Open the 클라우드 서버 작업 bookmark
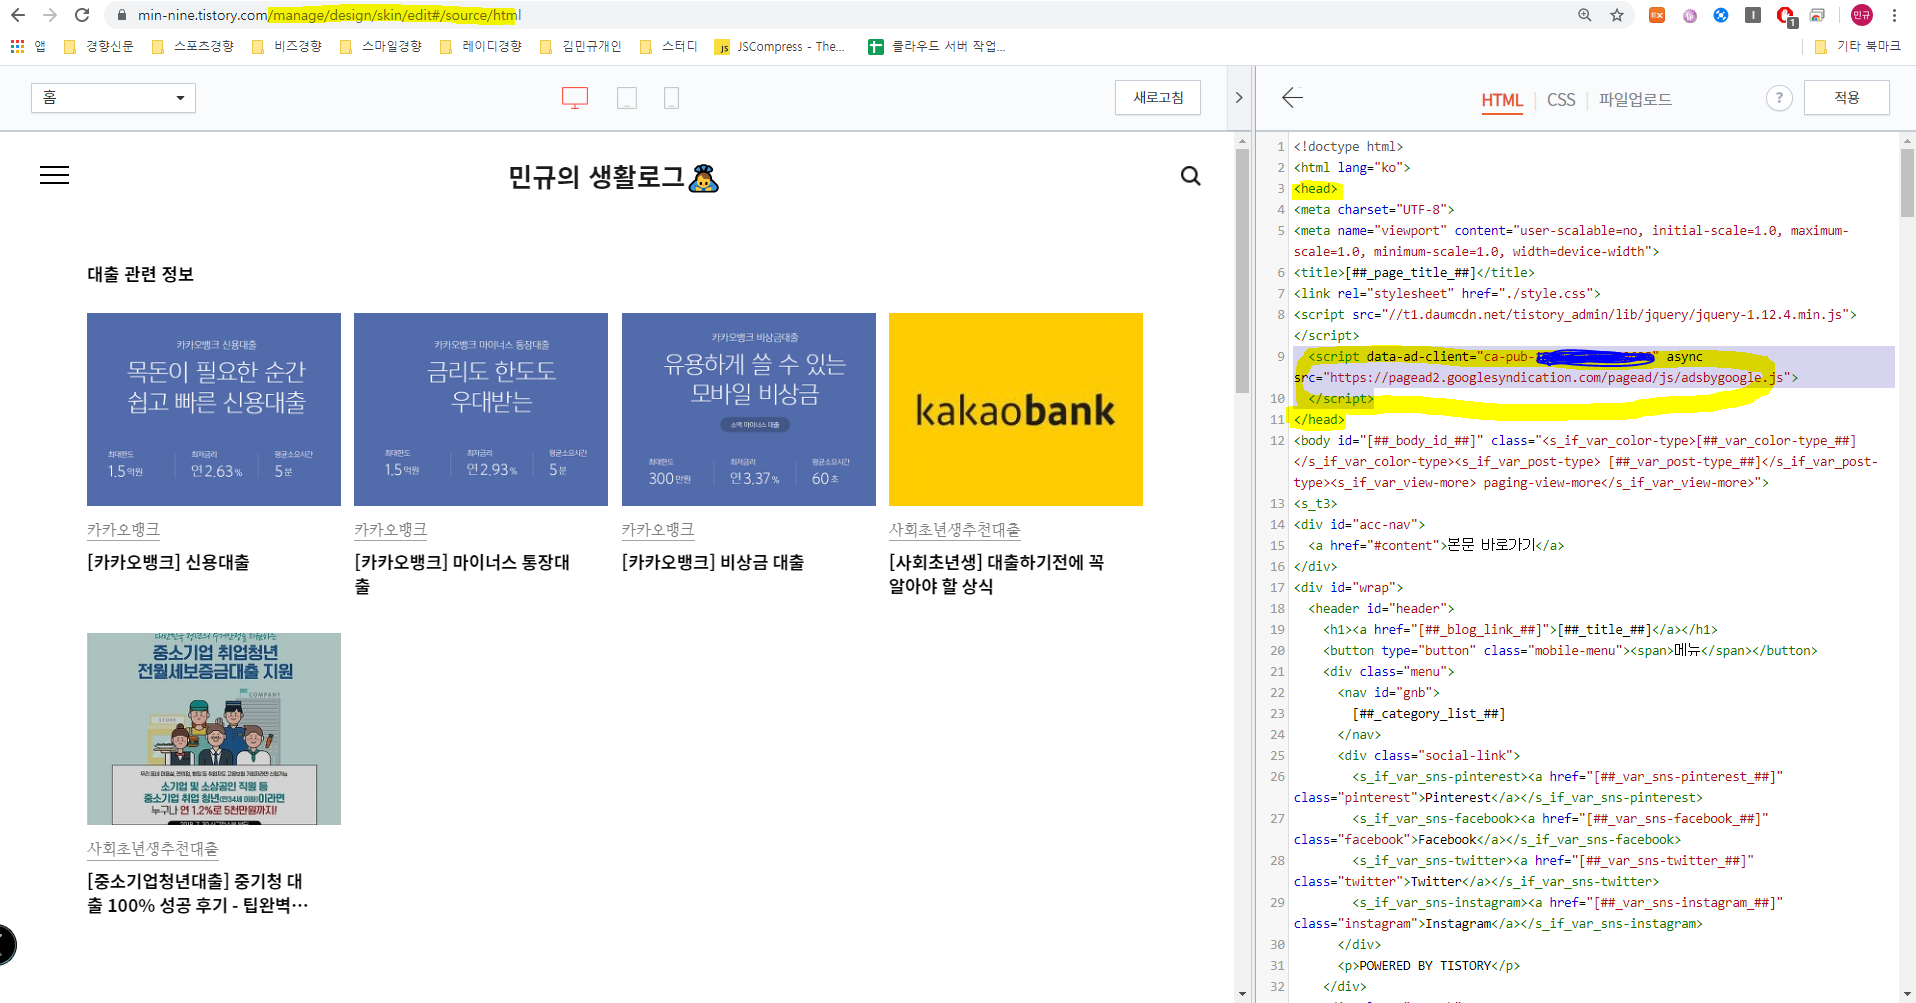 coord(937,46)
